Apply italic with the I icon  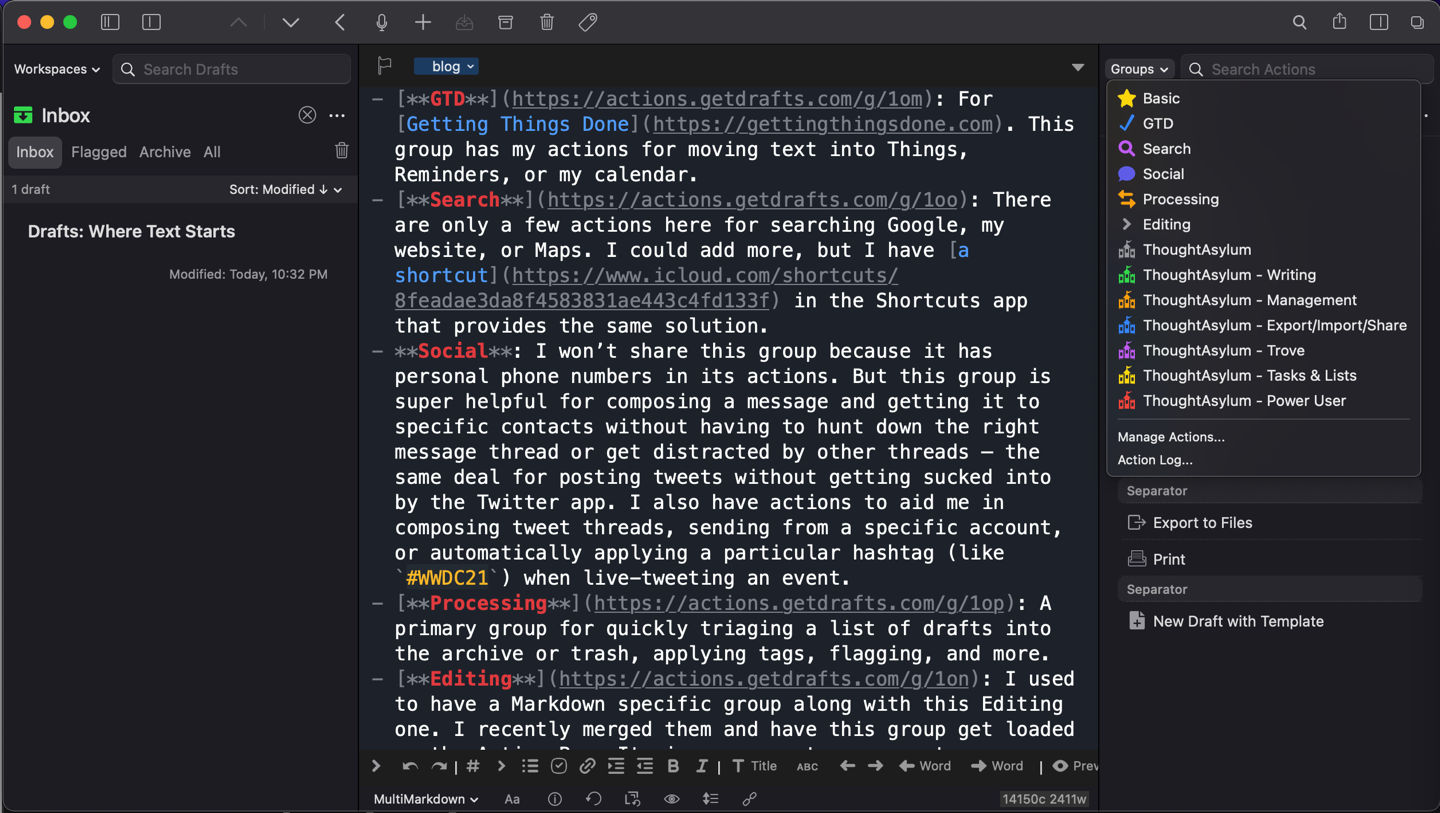(x=702, y=766)
